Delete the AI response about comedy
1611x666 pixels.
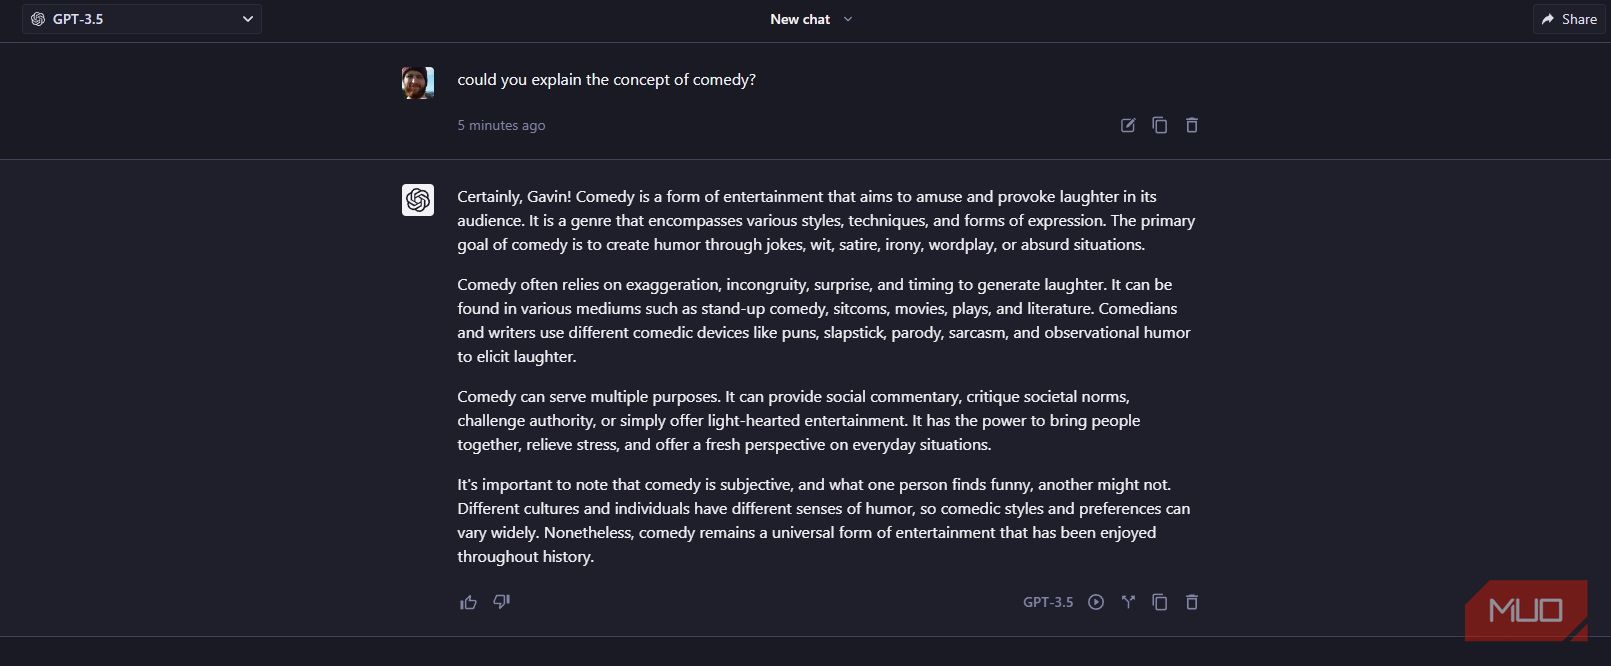pos(1192,602)
